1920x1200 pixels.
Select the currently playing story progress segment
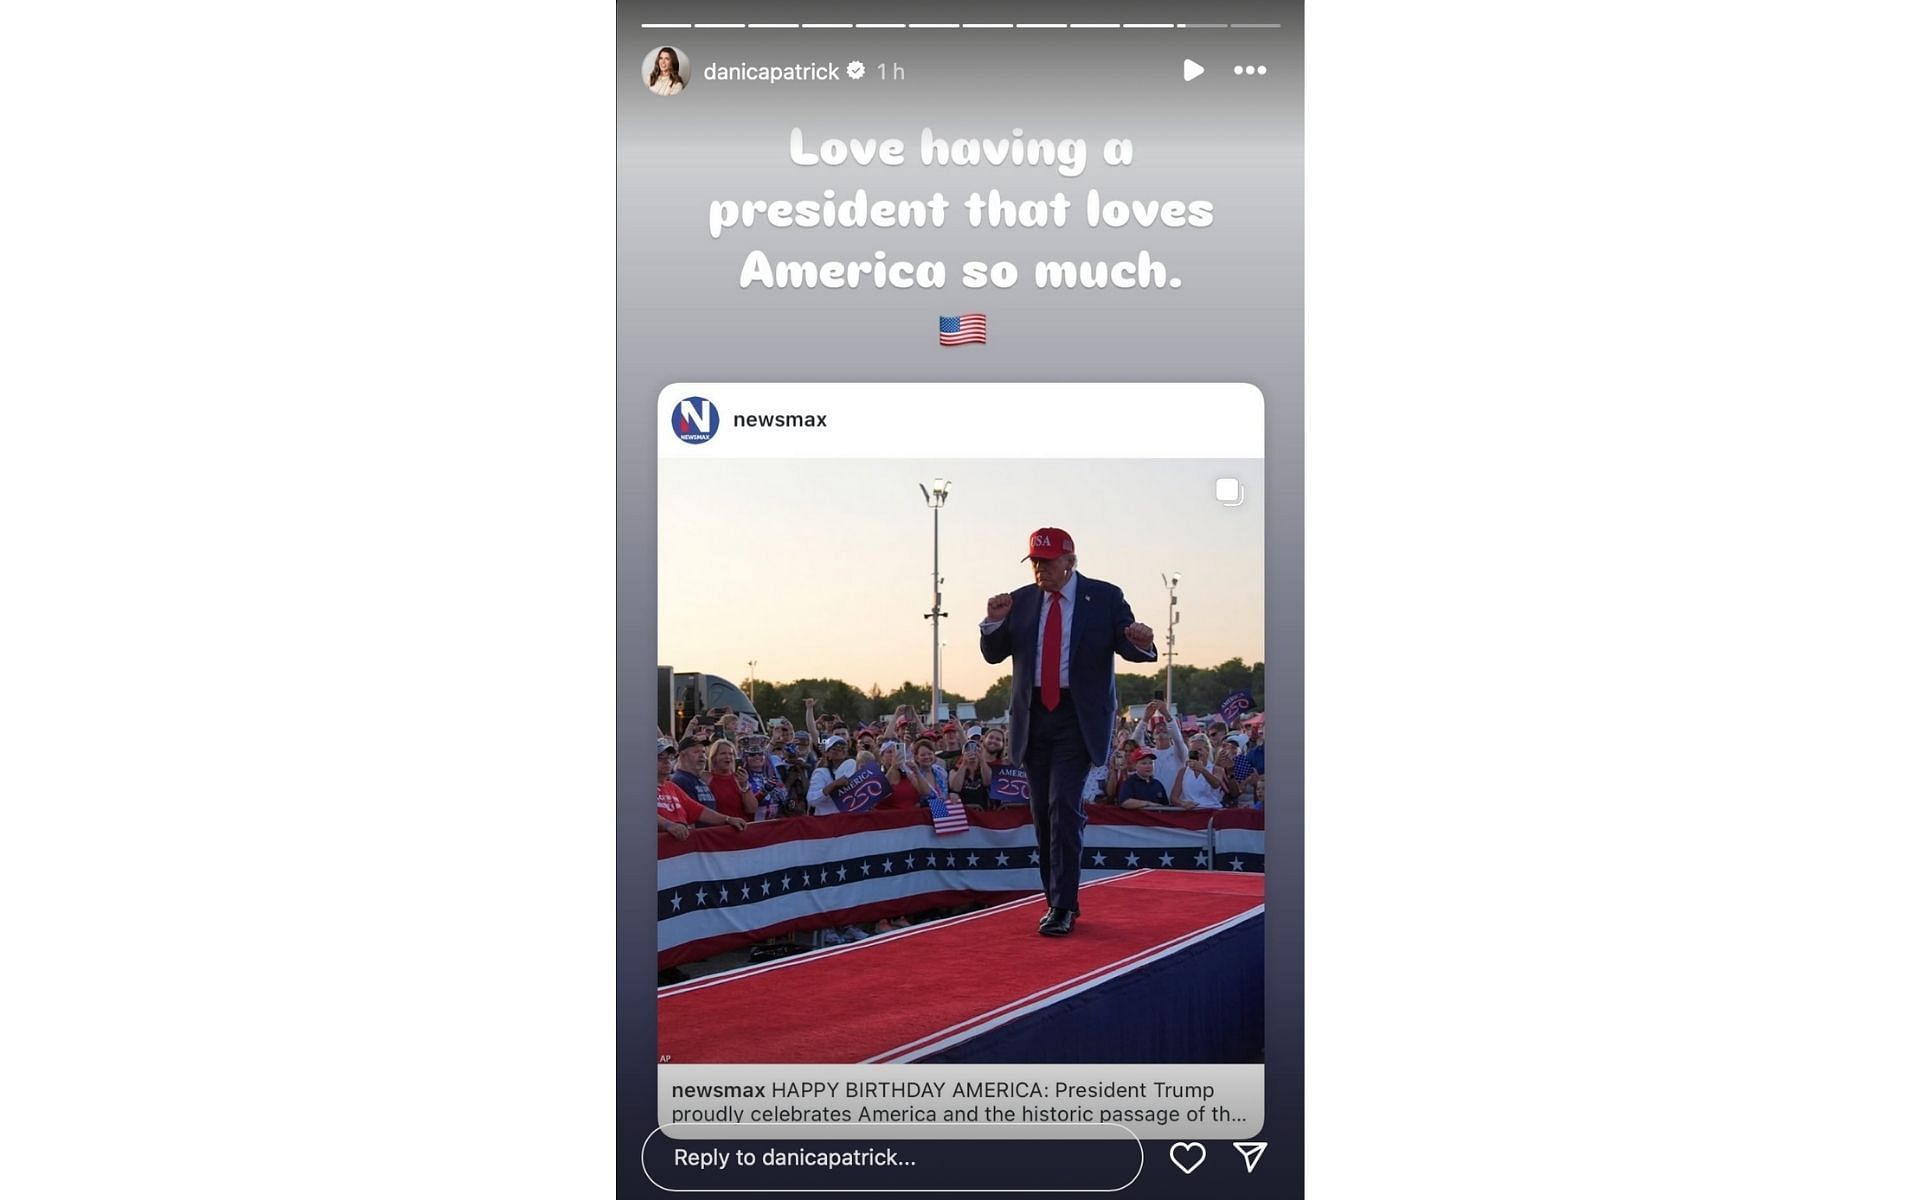click(1201, 25)
